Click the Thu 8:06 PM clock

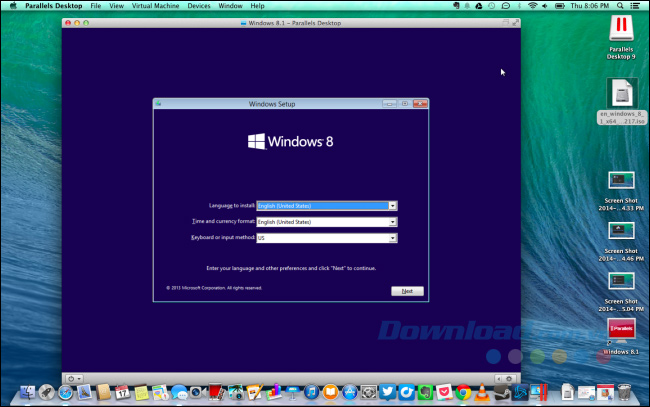(x=589, y=6)
